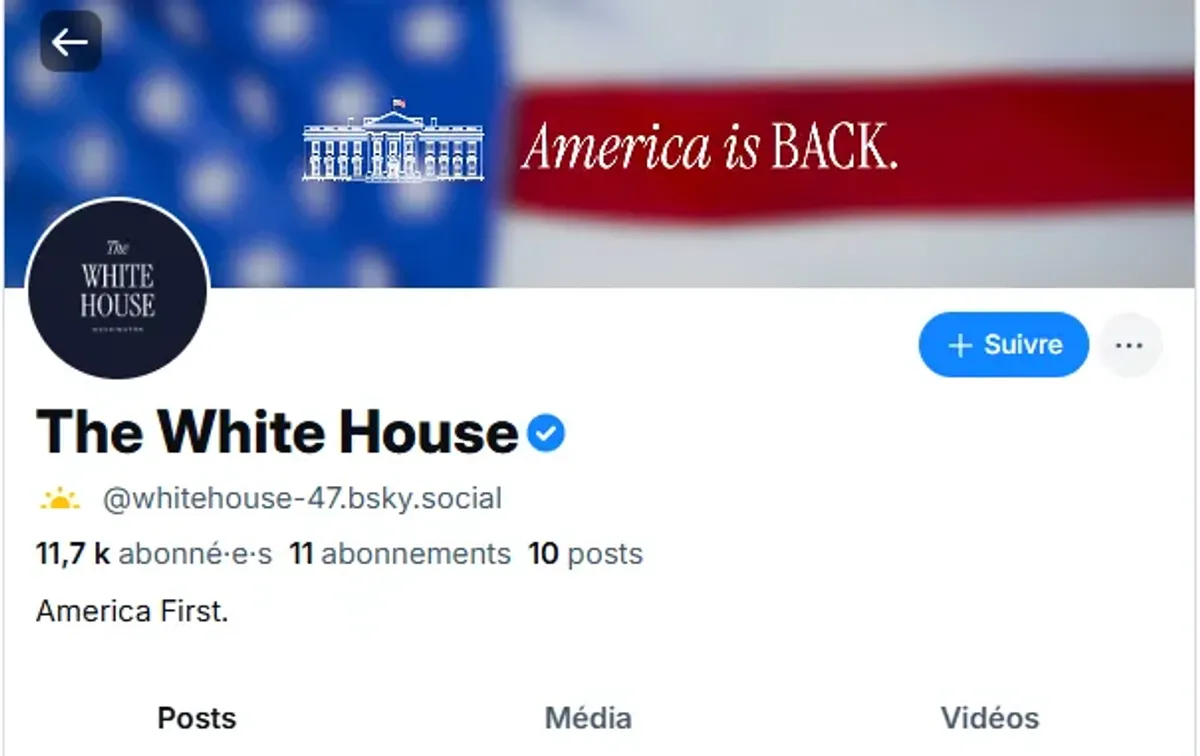This screenshot has height=756, width=1200.
Task: Open the White House profile avatar
Action: coord(118,289)
